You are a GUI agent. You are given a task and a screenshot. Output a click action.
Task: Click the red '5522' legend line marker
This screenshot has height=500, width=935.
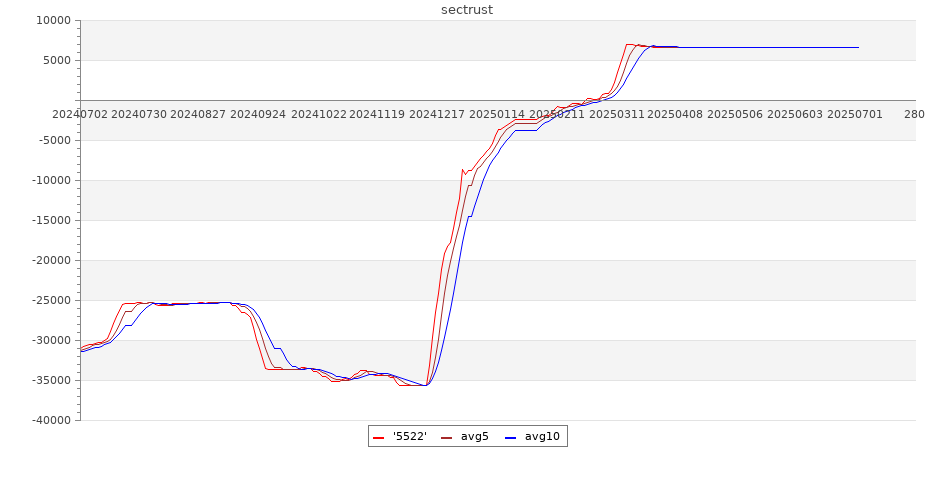coord(378,437)
